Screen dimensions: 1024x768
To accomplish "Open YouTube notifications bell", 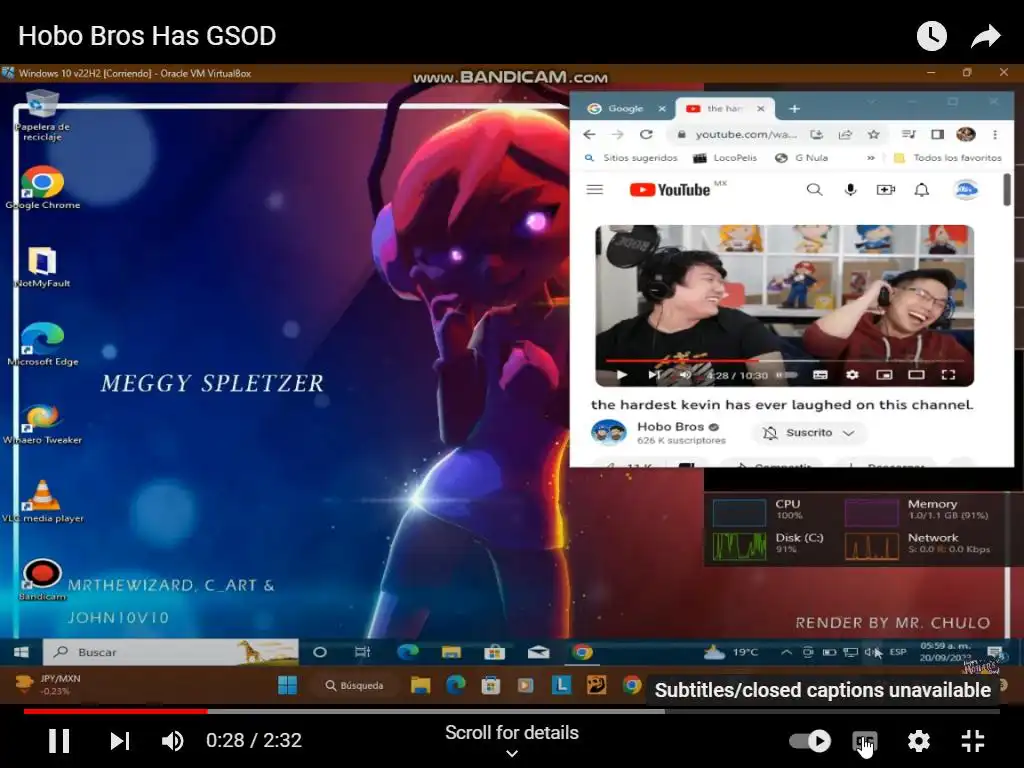I will [x=921, y=190].
